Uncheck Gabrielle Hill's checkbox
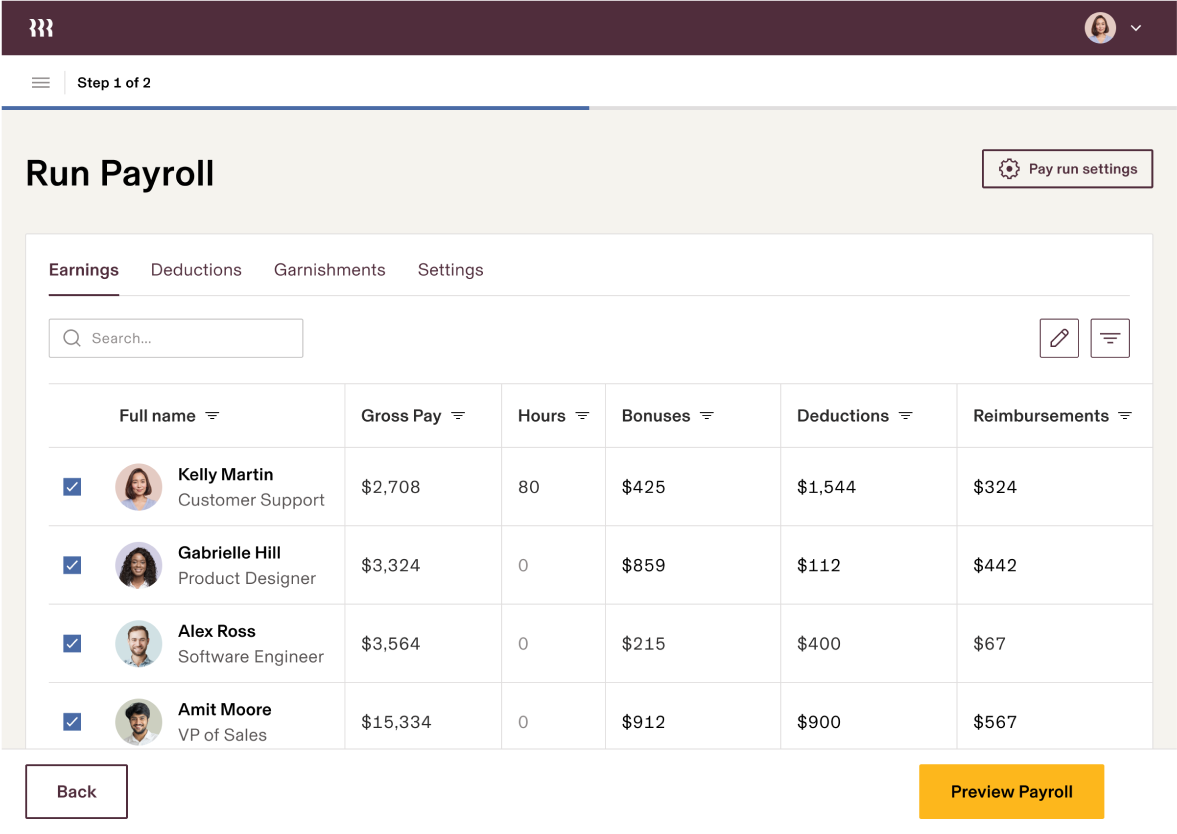 click(x=72, y=565)
